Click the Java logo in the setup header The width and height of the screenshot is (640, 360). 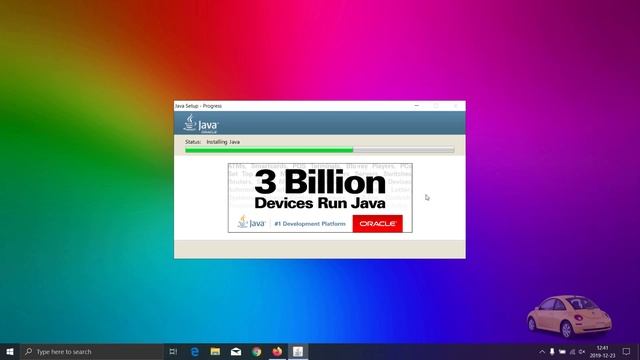(201, 124)
